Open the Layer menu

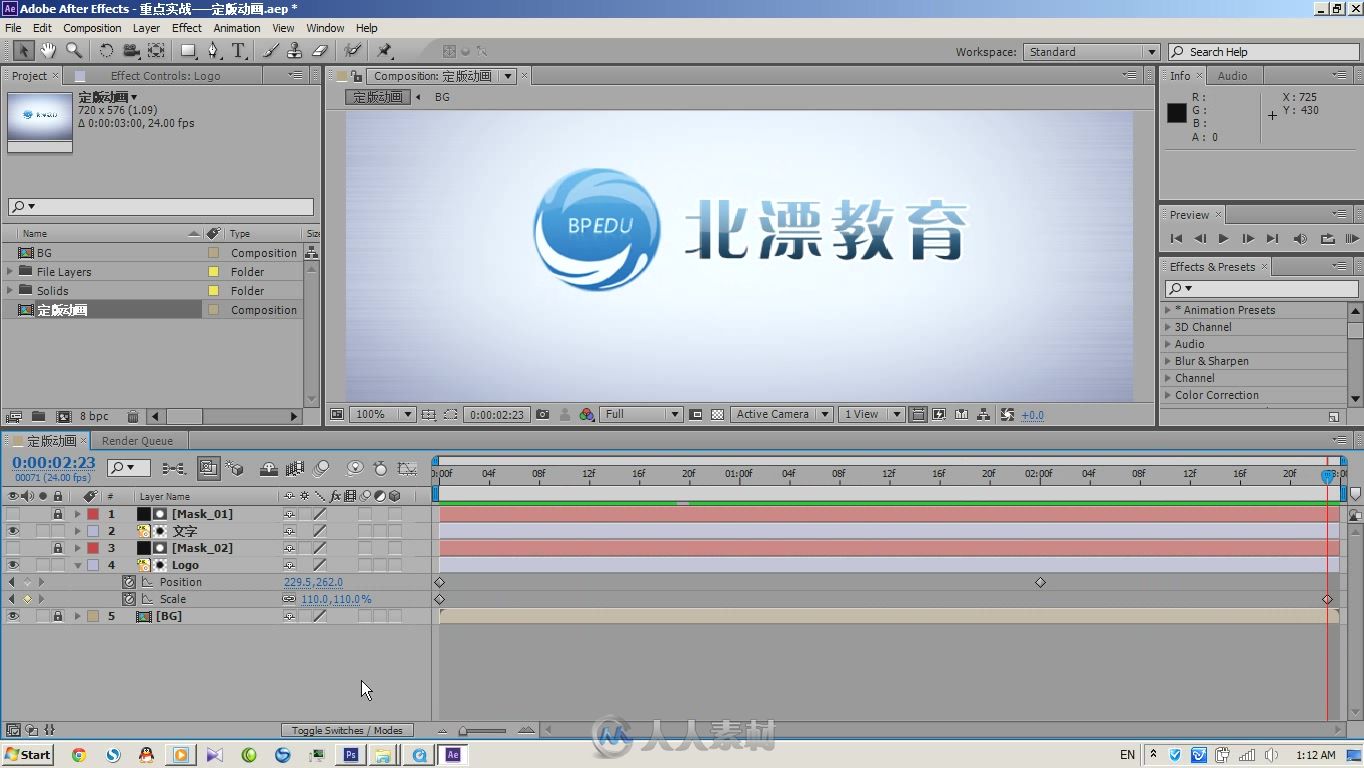pyautogui.click(x=146, y=28)
